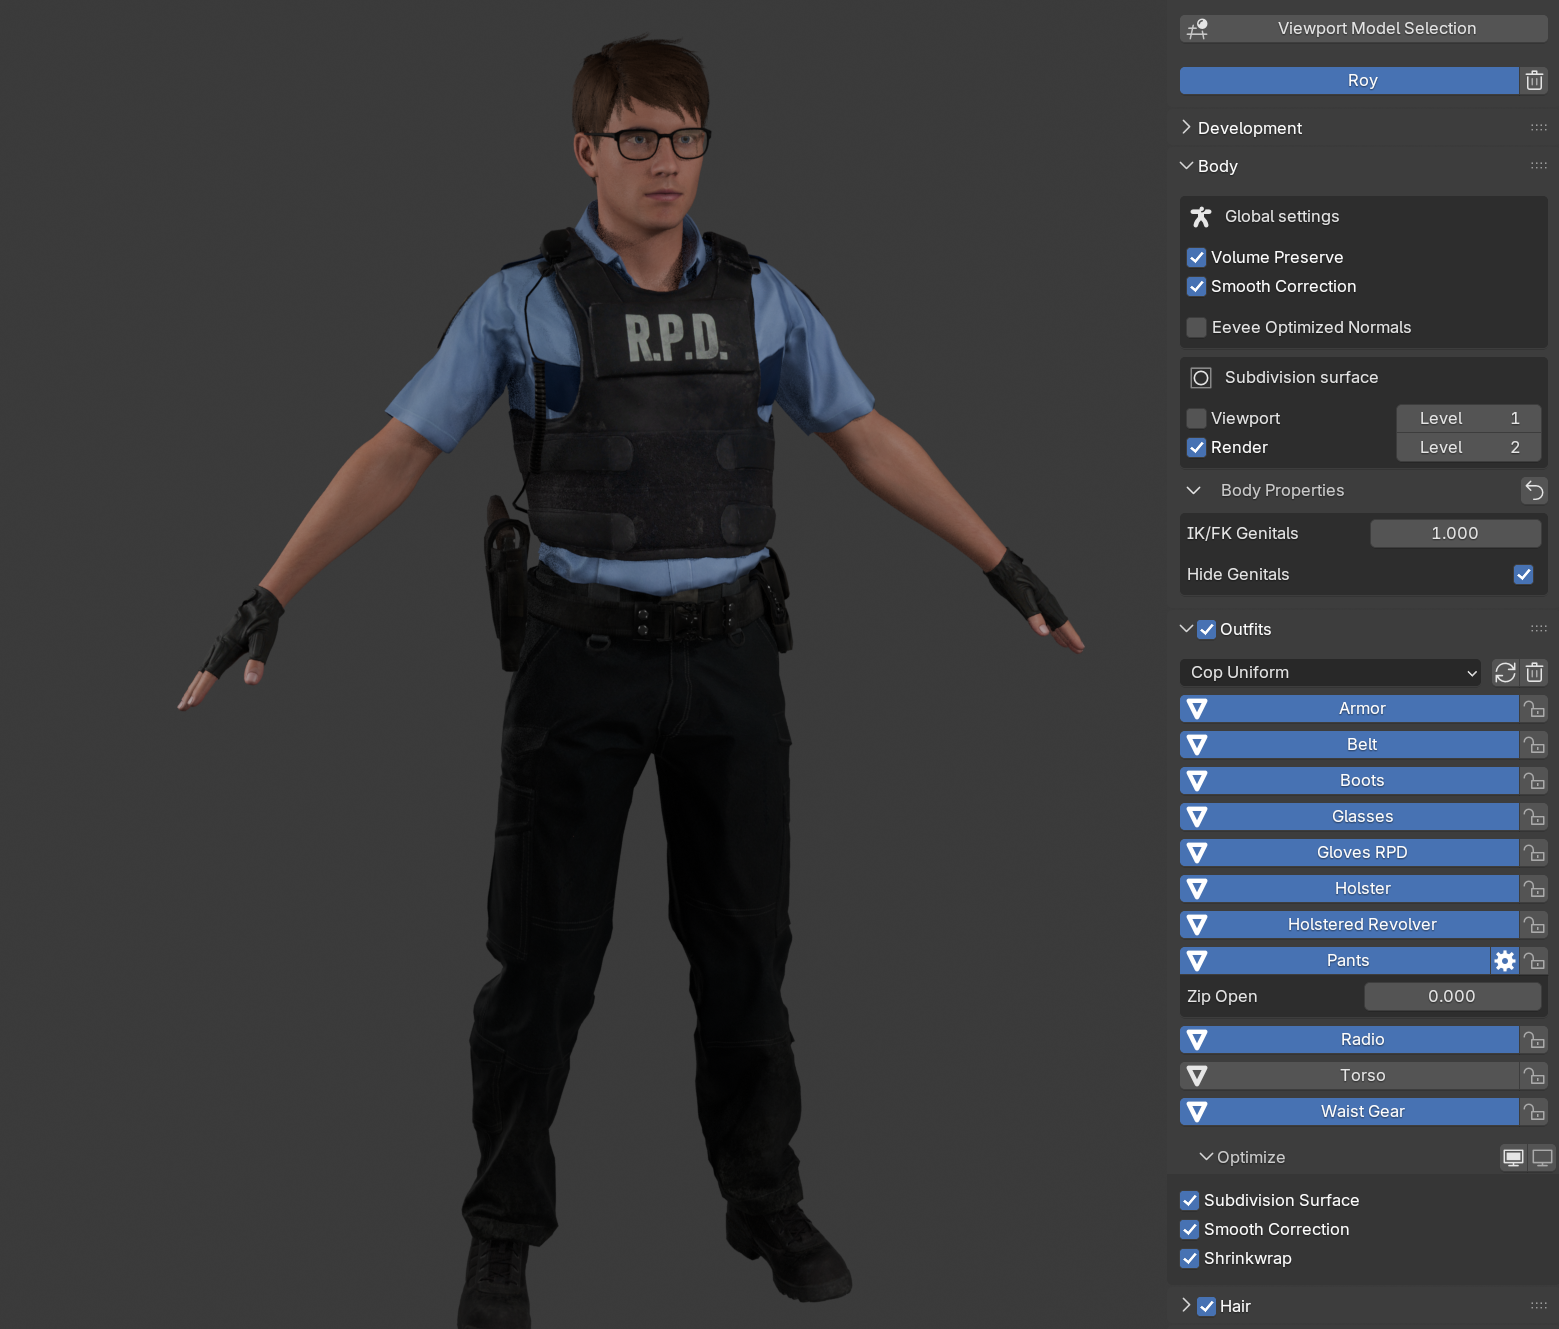The width and height of the screenshot is (1559, 1329).
Task: Select the Roy model button
Action: pyautogui.click(x=1349, y=80)
